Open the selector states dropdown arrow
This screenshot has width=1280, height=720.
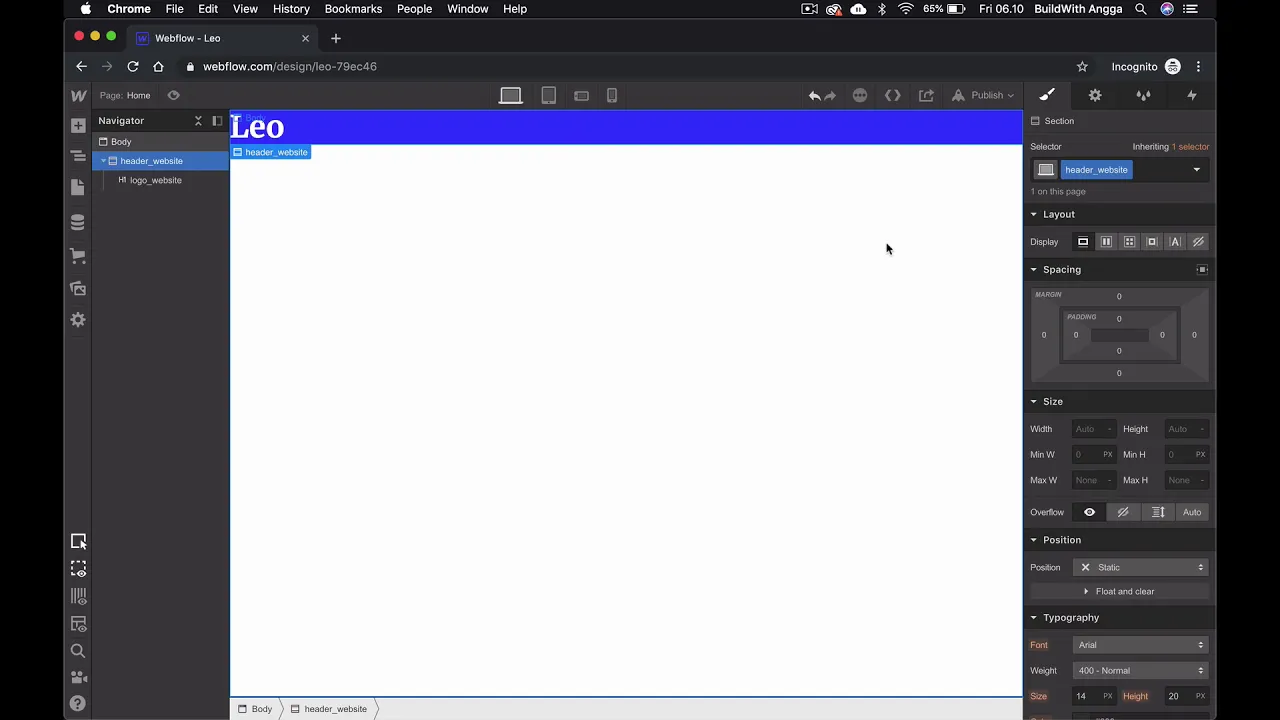(1196, 170)
